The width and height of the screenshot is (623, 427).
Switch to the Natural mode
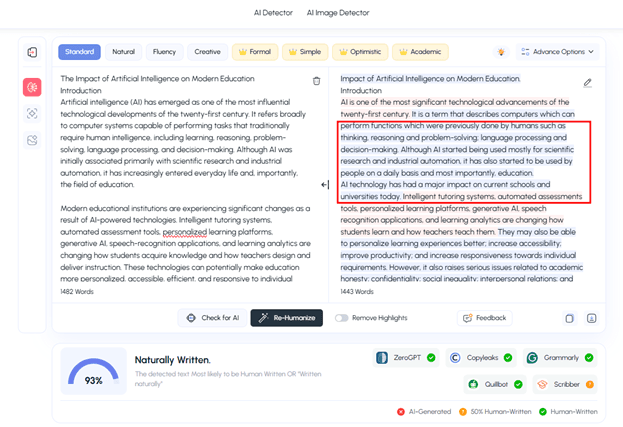click(x=124, y=52)
